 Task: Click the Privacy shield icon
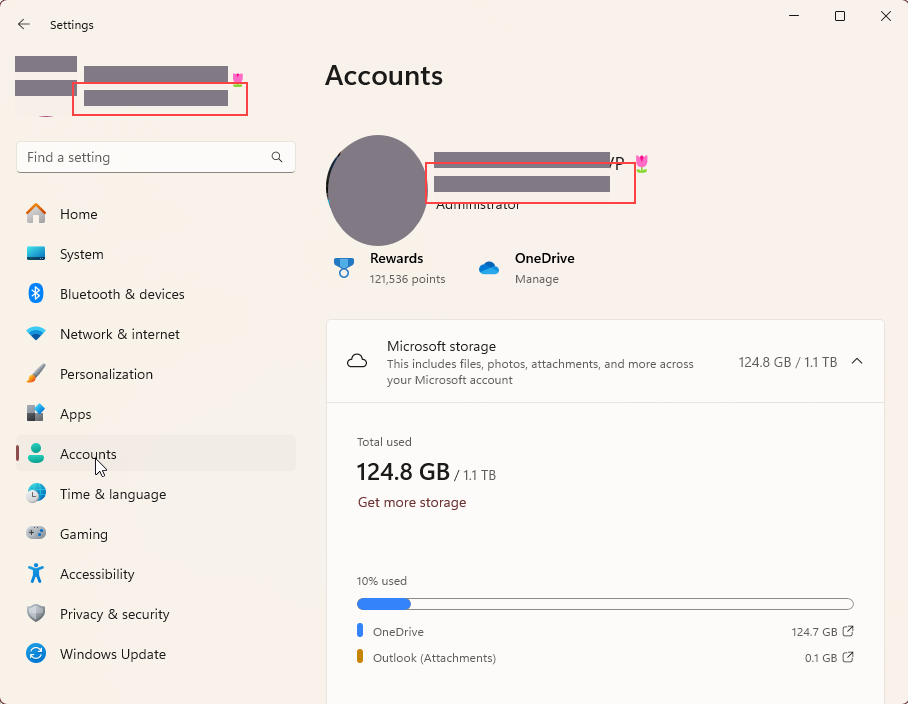pos(36,613)
